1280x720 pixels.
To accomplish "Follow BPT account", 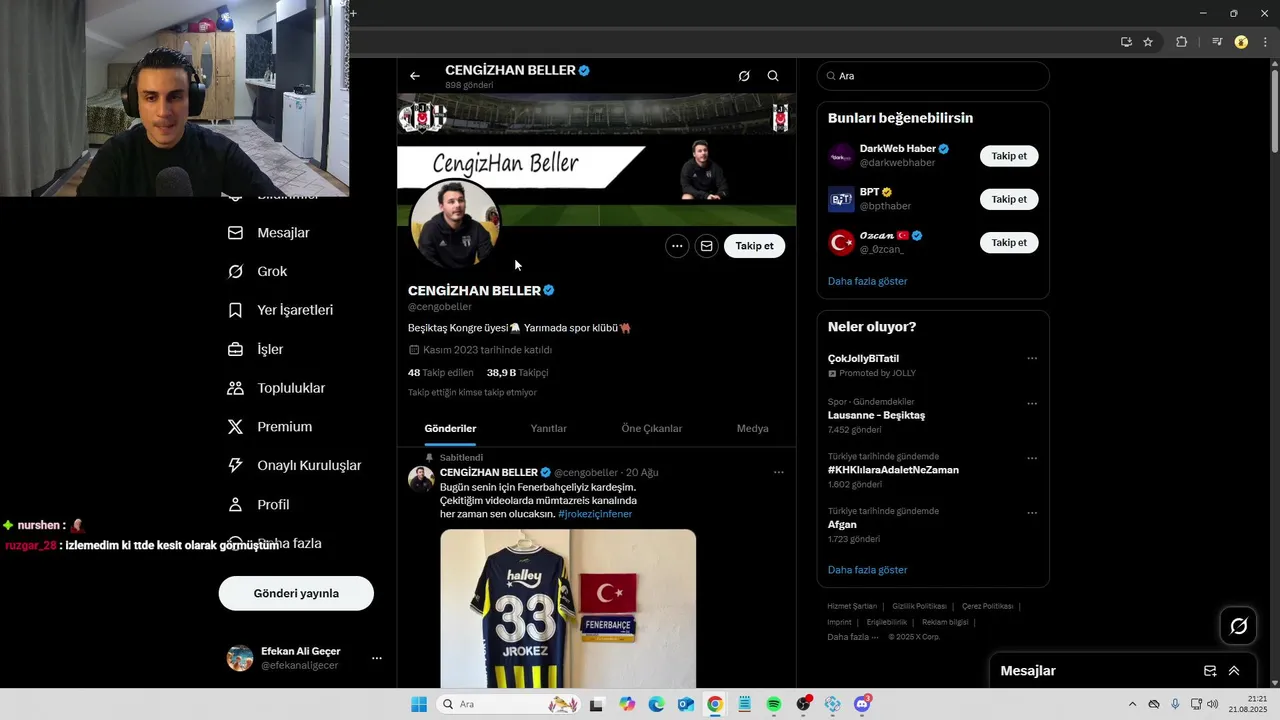I will [x=1009, y=199].
